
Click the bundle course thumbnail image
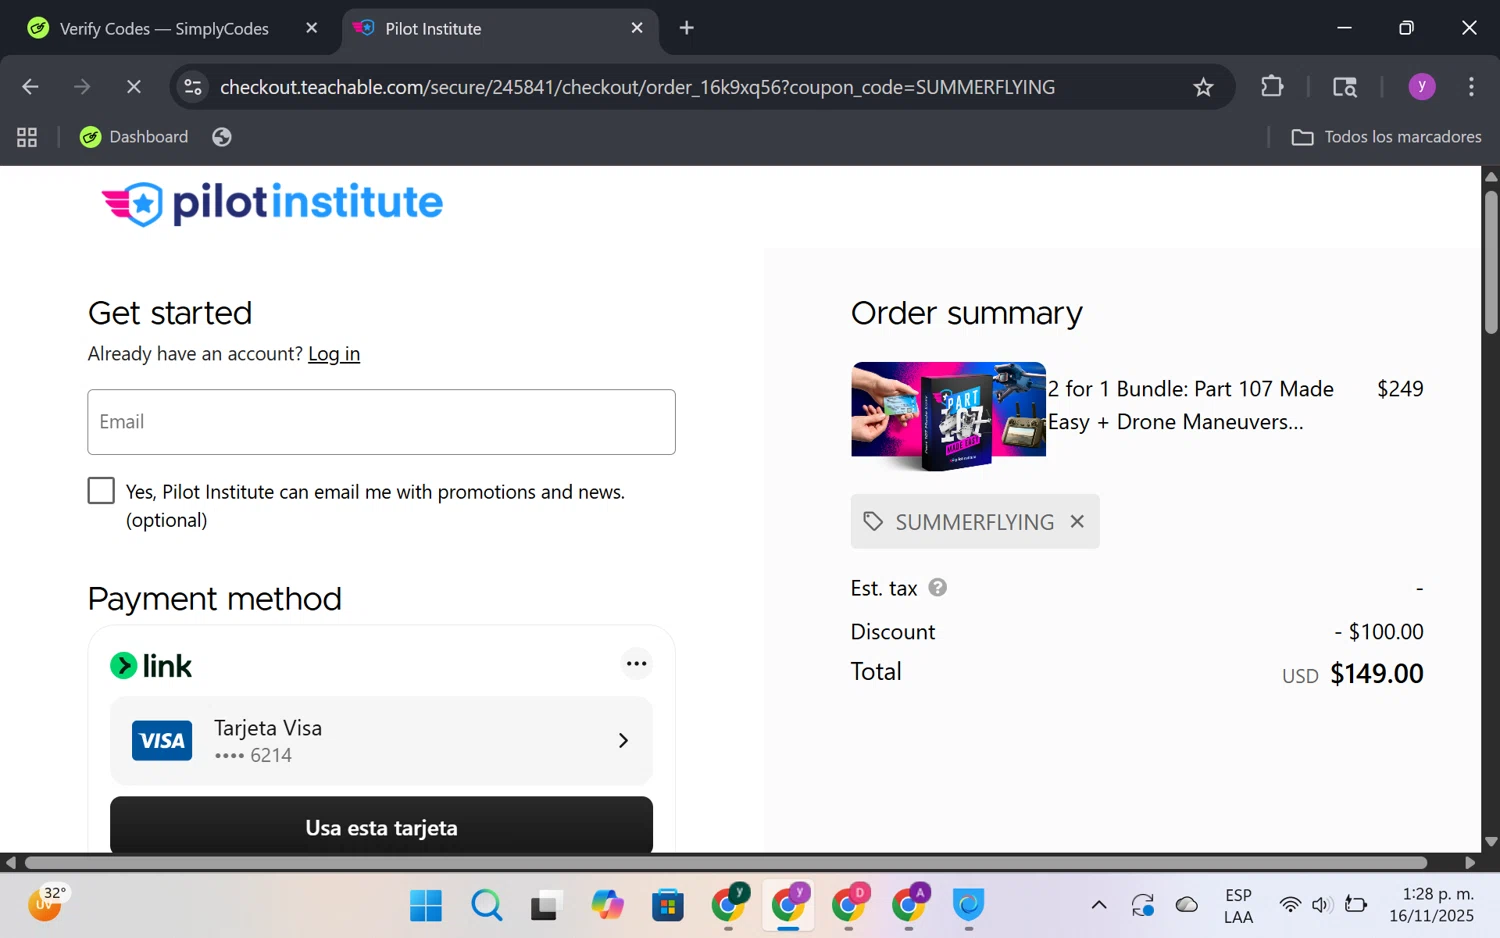(x=948, y=416)
